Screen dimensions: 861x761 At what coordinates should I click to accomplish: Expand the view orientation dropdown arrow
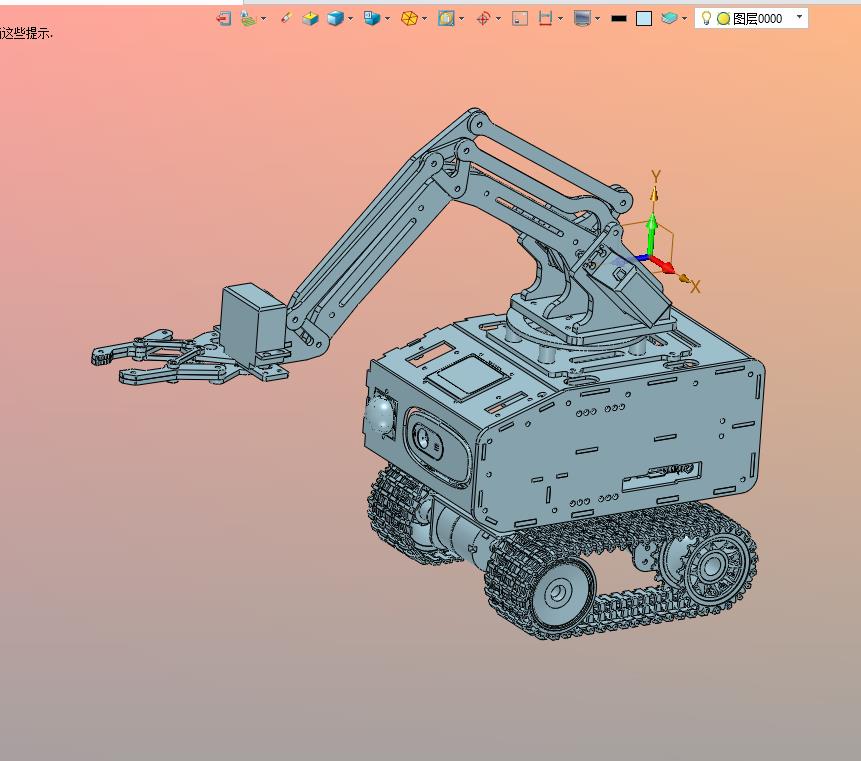pos(388,19)
